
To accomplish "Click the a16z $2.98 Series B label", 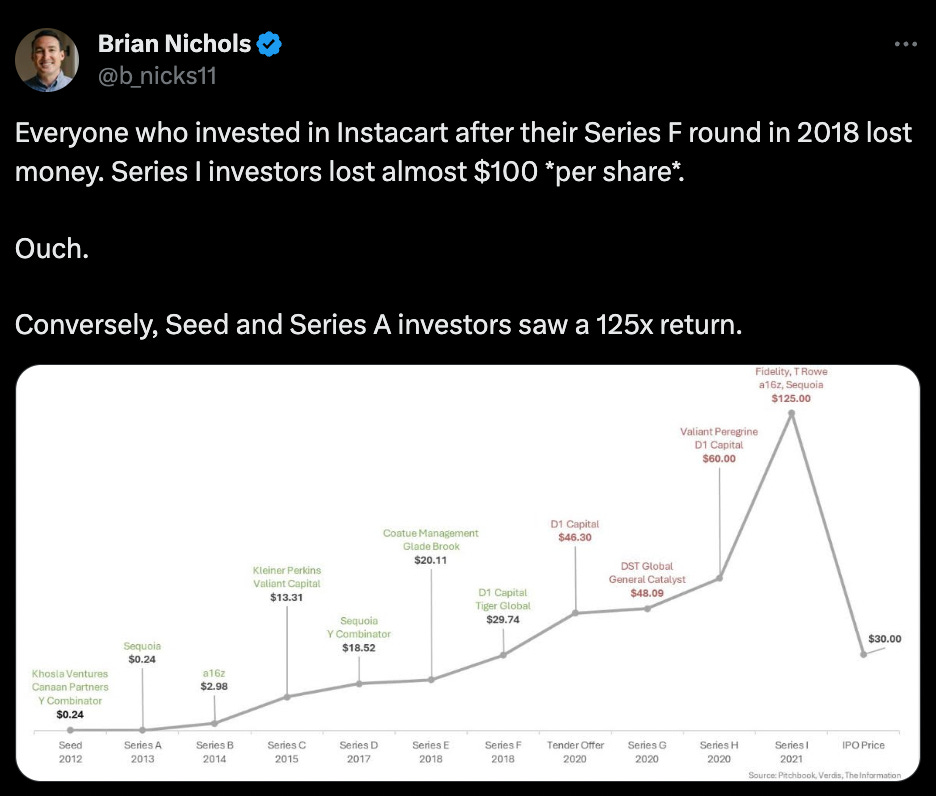I will coord(214,680).
